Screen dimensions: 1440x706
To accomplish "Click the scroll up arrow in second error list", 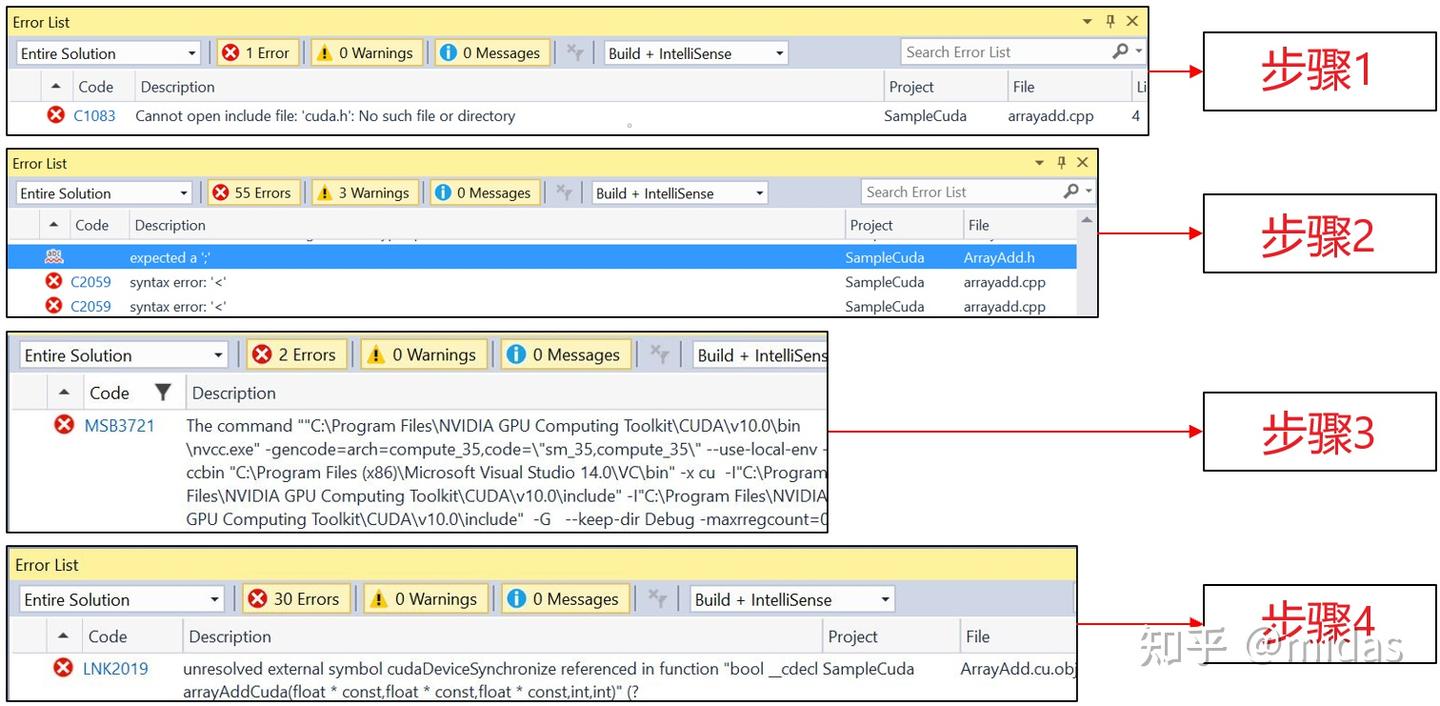I will pos(1087,220).
